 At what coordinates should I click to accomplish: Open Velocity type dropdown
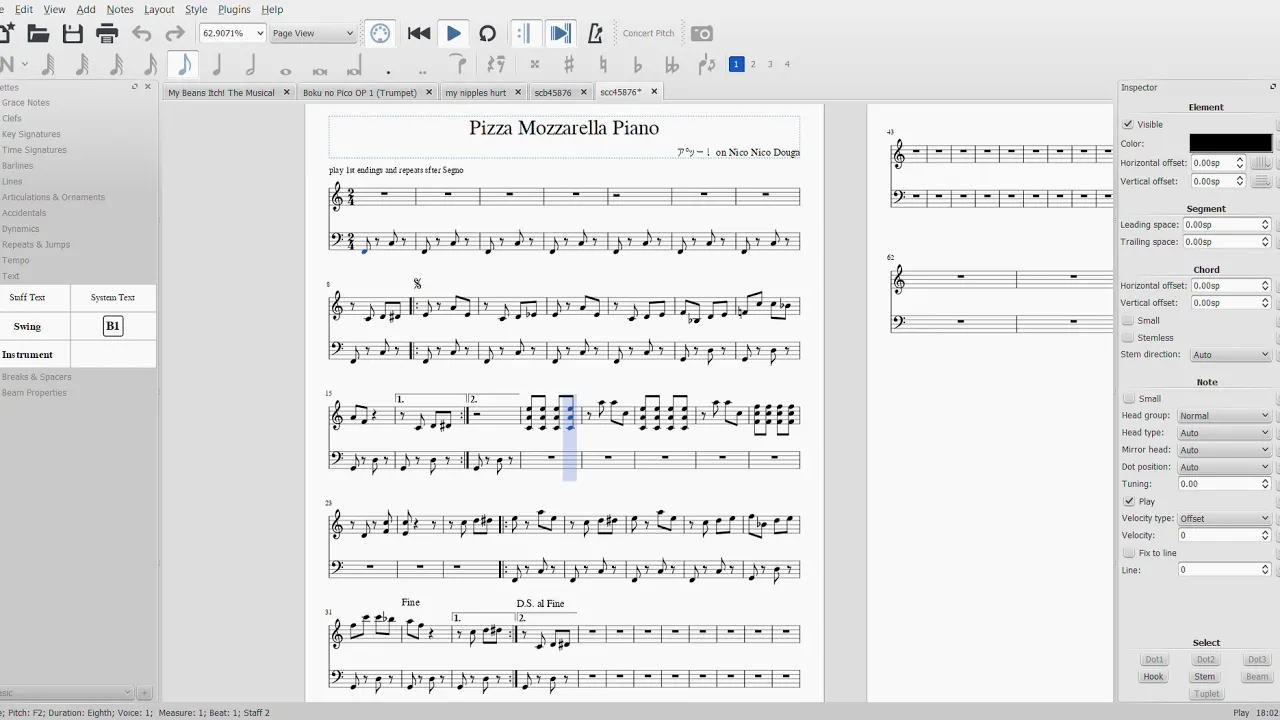pos(1223,519)
